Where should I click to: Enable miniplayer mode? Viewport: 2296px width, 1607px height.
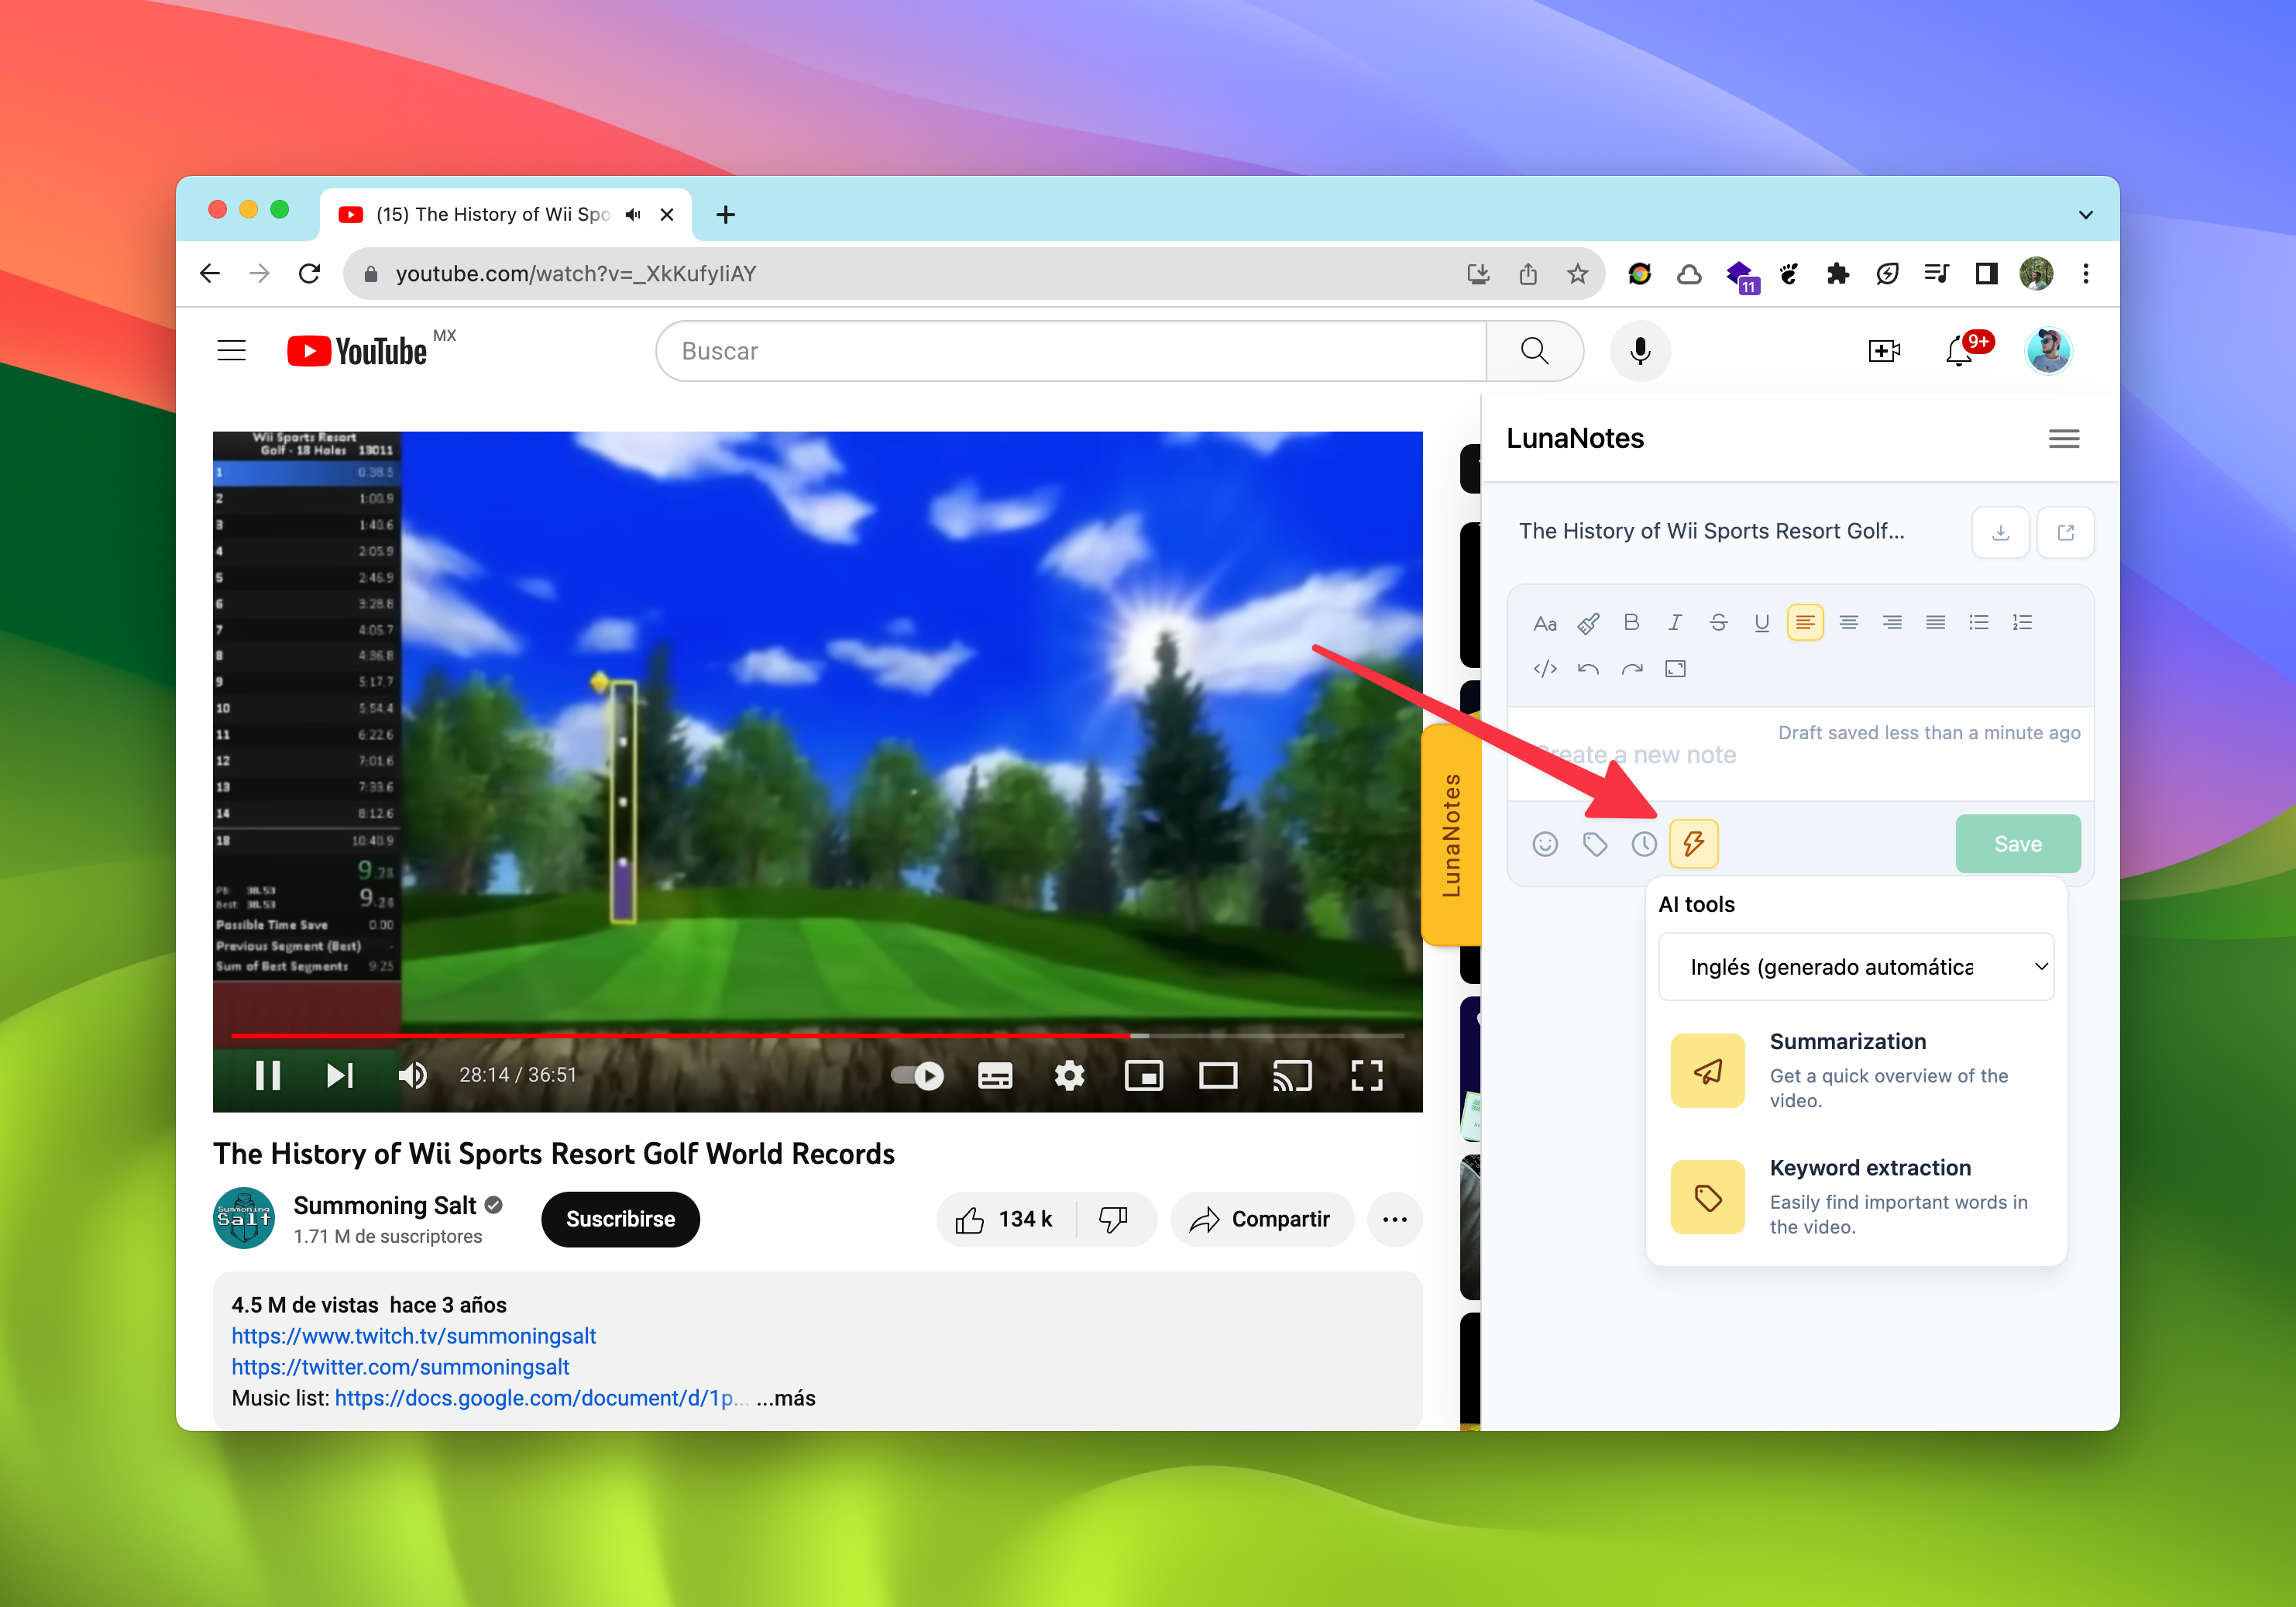point(1143,1075)
